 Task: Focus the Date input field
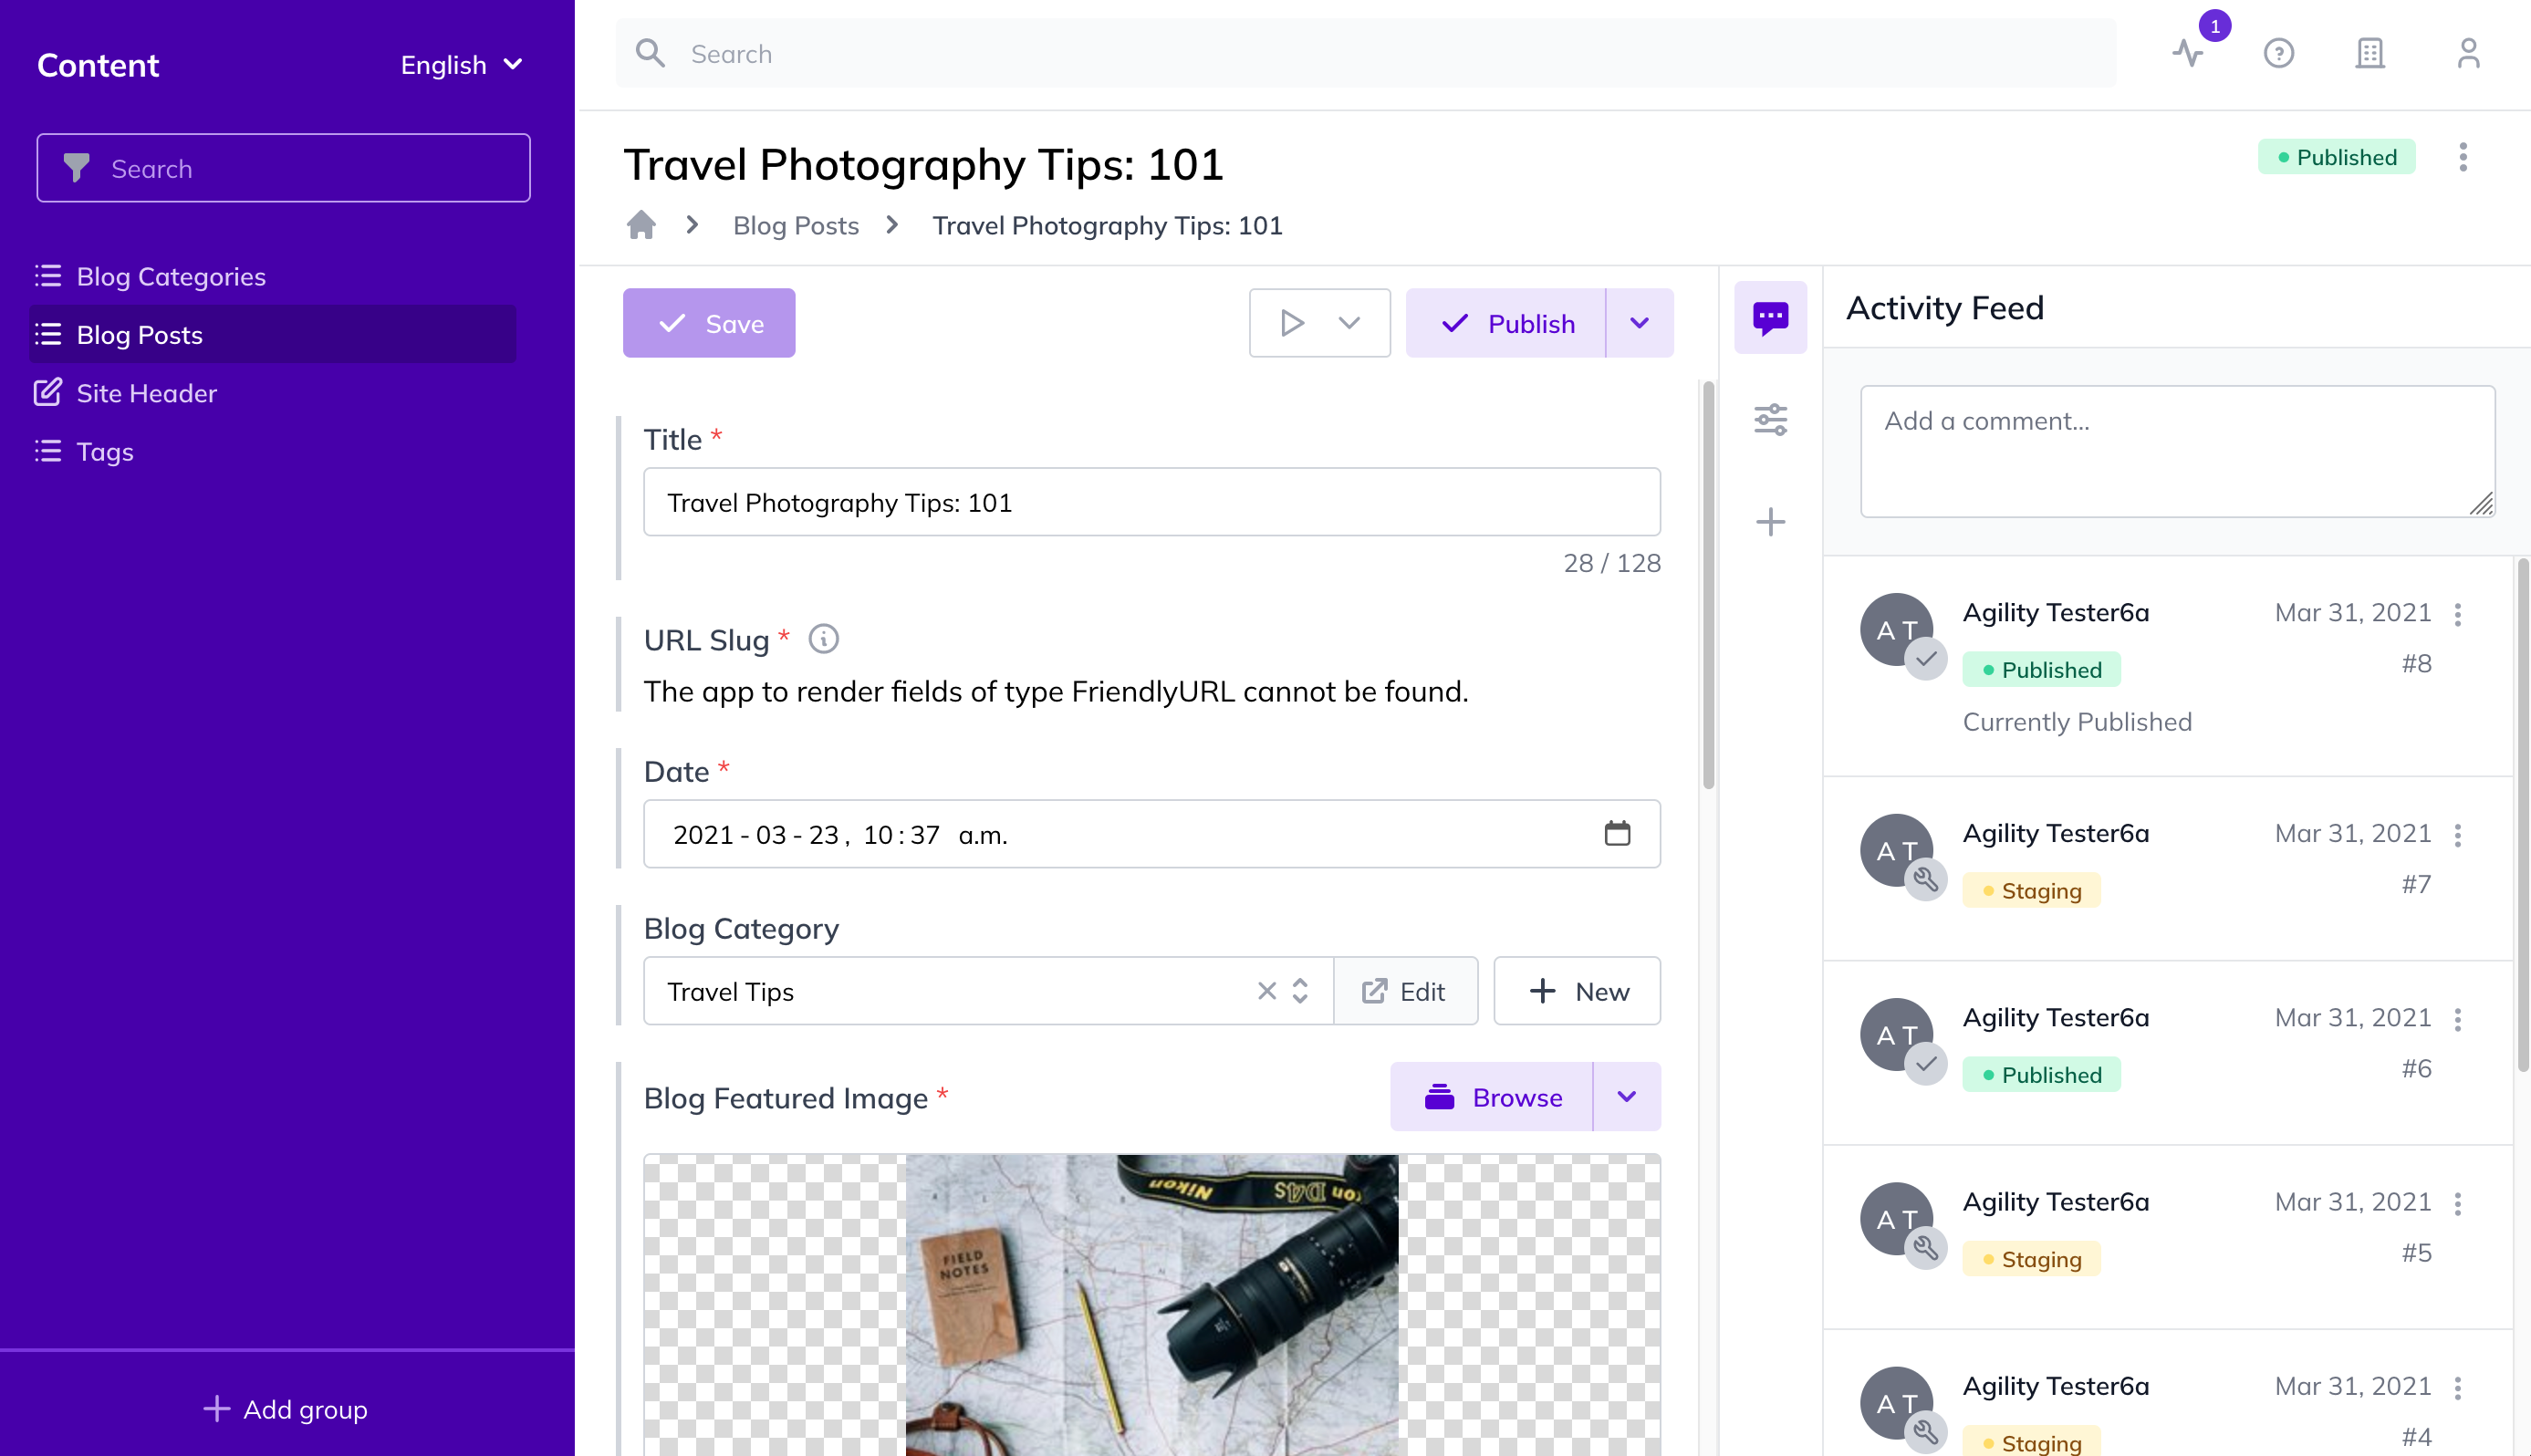click(x=1151, y=834)
